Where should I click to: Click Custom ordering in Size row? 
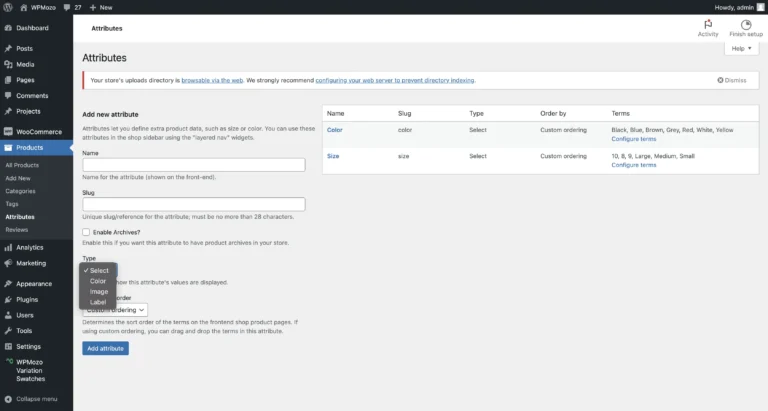[563, 156]
